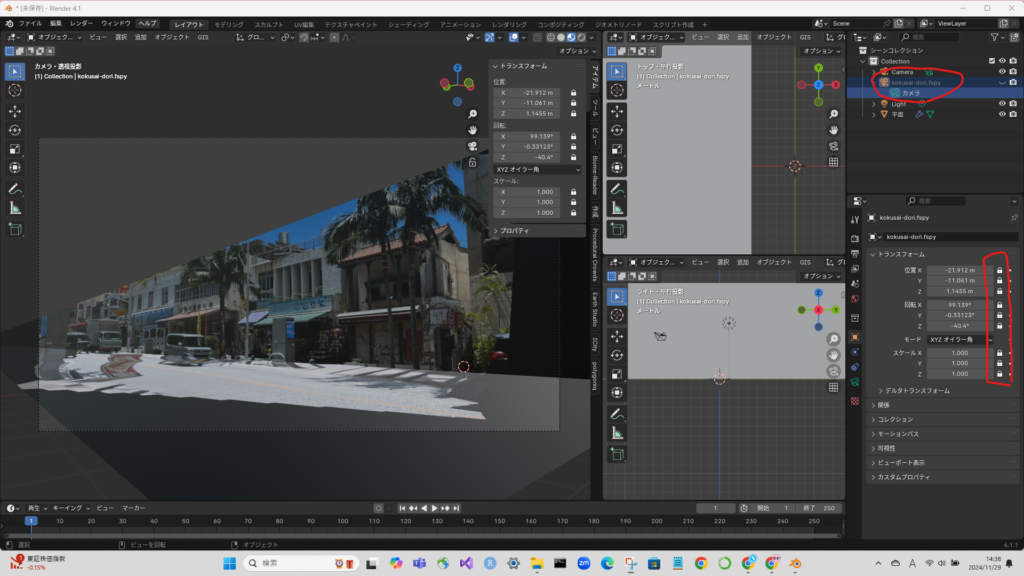This screenshot has height=576, width=1024.
Task: Select the カメラ item in the outliner
Action: pos(911,93)
